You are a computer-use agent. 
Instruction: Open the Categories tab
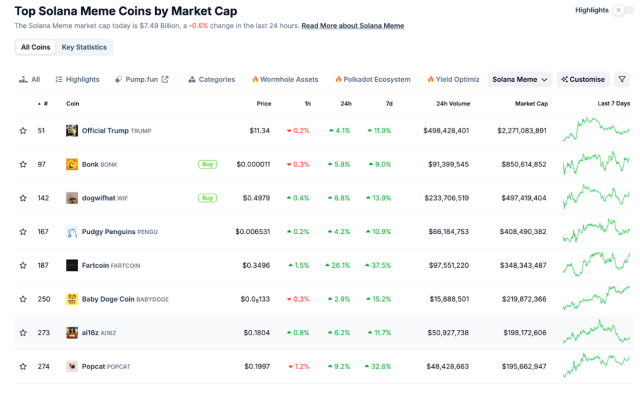pyautogui.click(x=212, y=79)
